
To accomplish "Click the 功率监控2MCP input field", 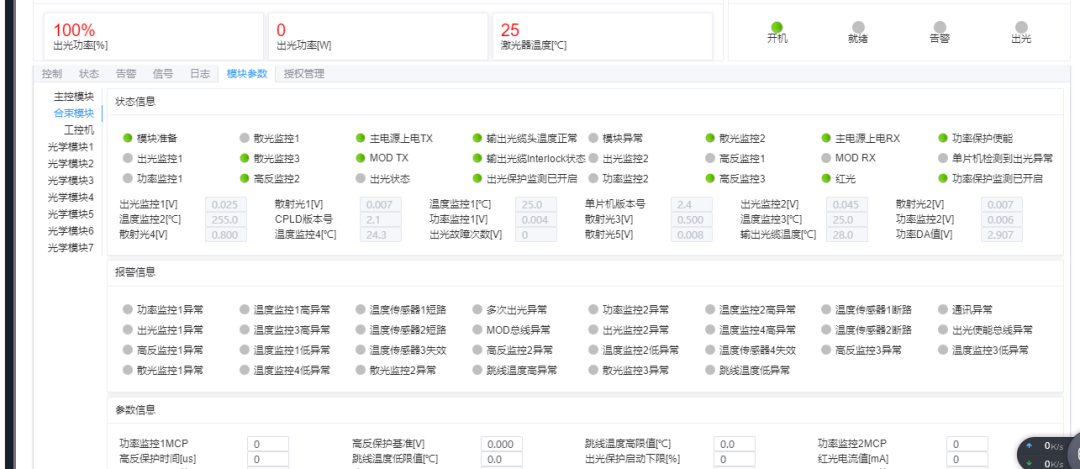I will tap(967, 444).
